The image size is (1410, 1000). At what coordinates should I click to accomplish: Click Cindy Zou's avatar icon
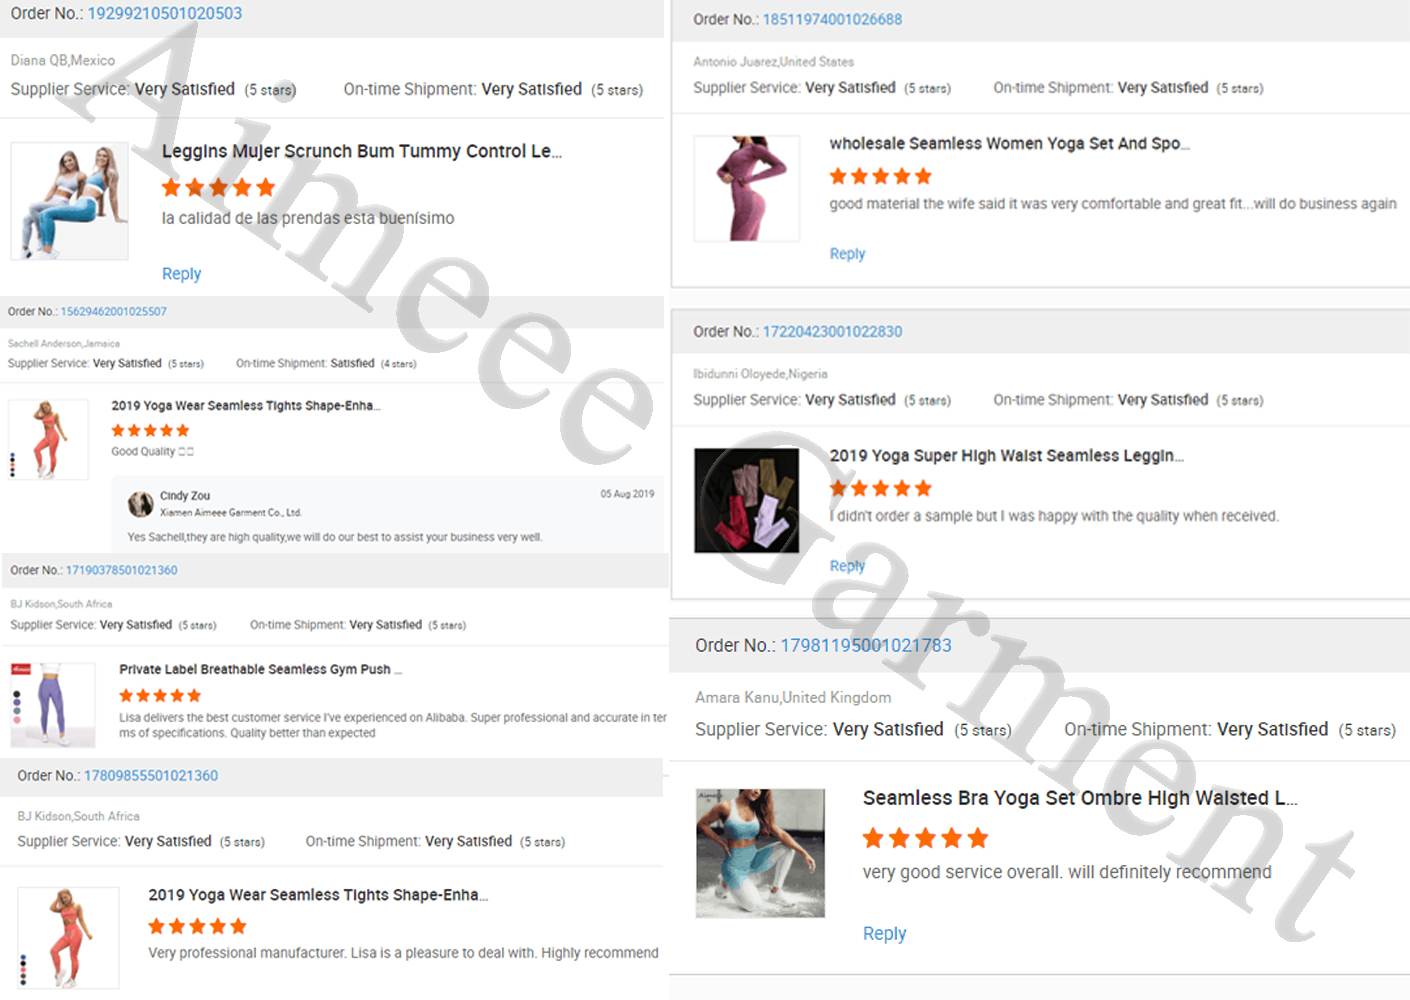coord(141,504)
